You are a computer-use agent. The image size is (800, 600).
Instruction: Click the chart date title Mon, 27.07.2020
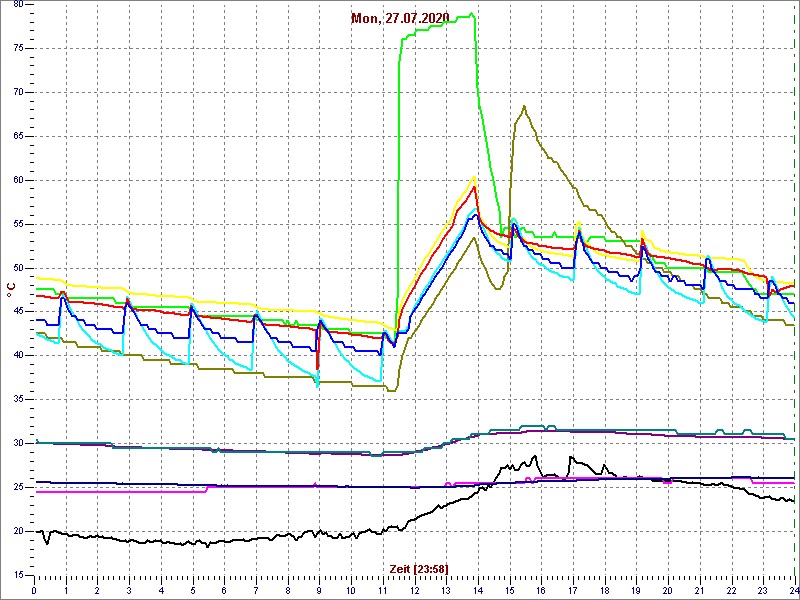tap(400, 18)
